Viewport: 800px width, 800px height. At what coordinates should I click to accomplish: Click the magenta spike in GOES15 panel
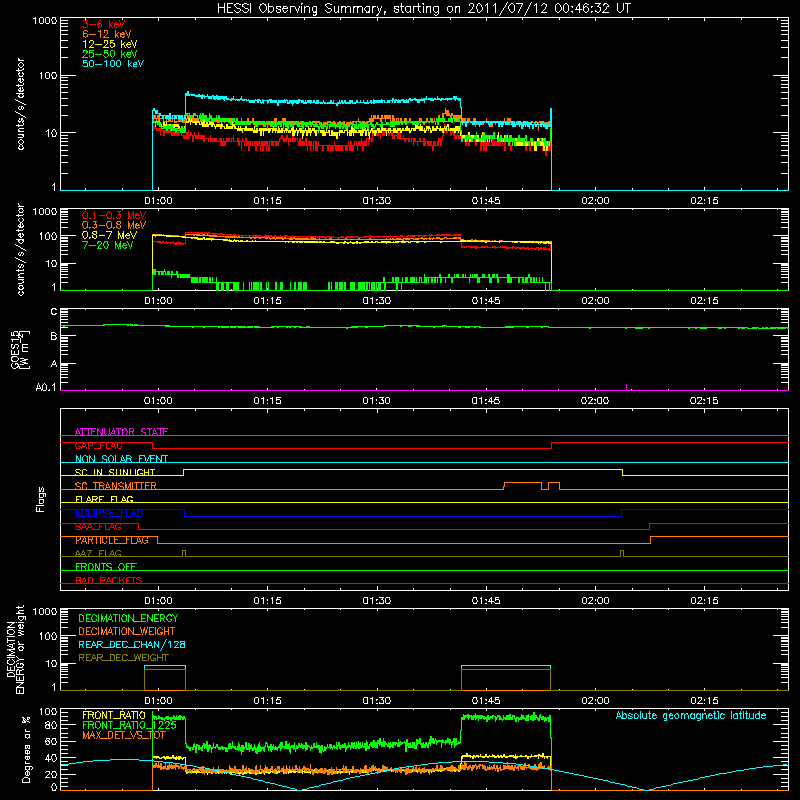[x=627, y=387]
